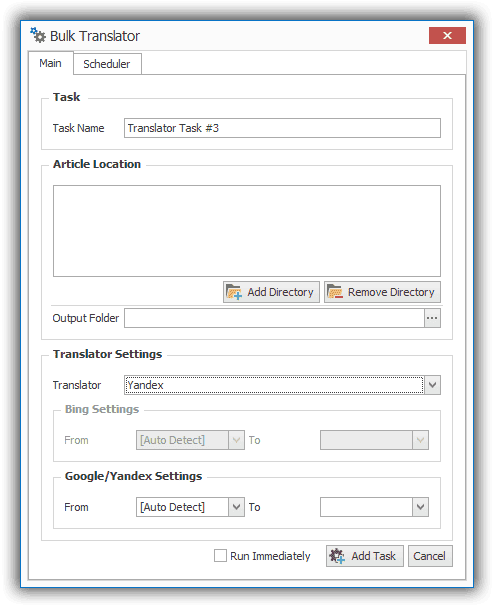494x608 pixels.
Task: Focus the Task Name text field
Action: tap(282, 128)
